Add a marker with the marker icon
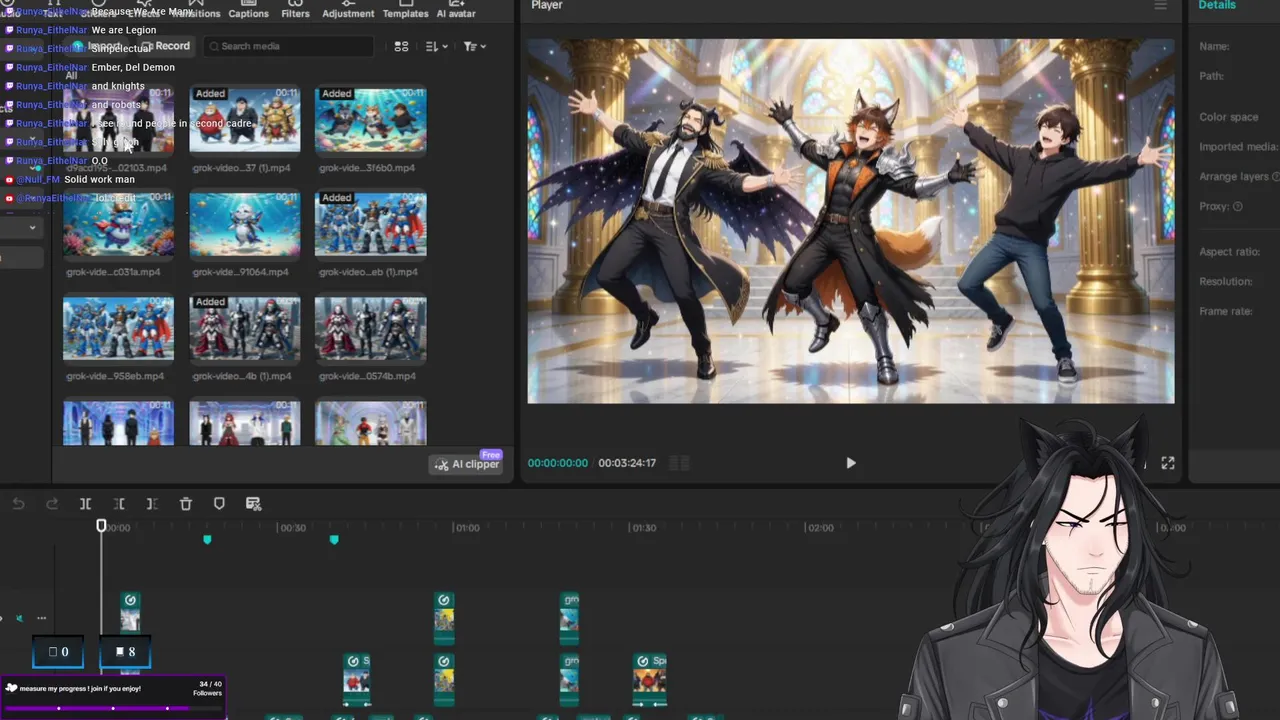This screenshot has height=720, width=1280. (219, 504)
